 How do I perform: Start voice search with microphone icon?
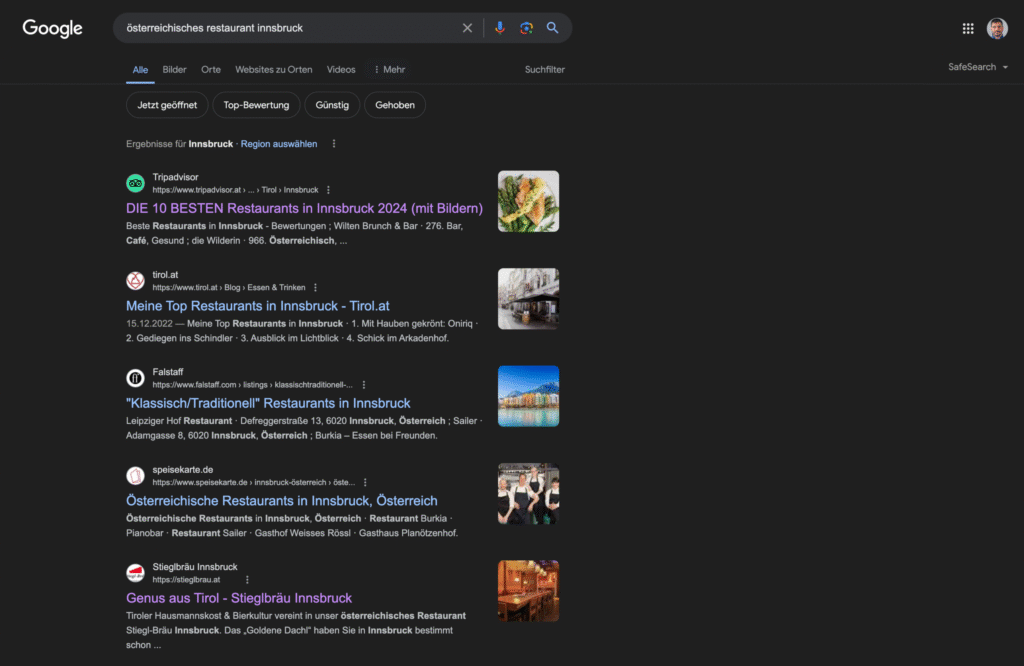click(500, 28)
